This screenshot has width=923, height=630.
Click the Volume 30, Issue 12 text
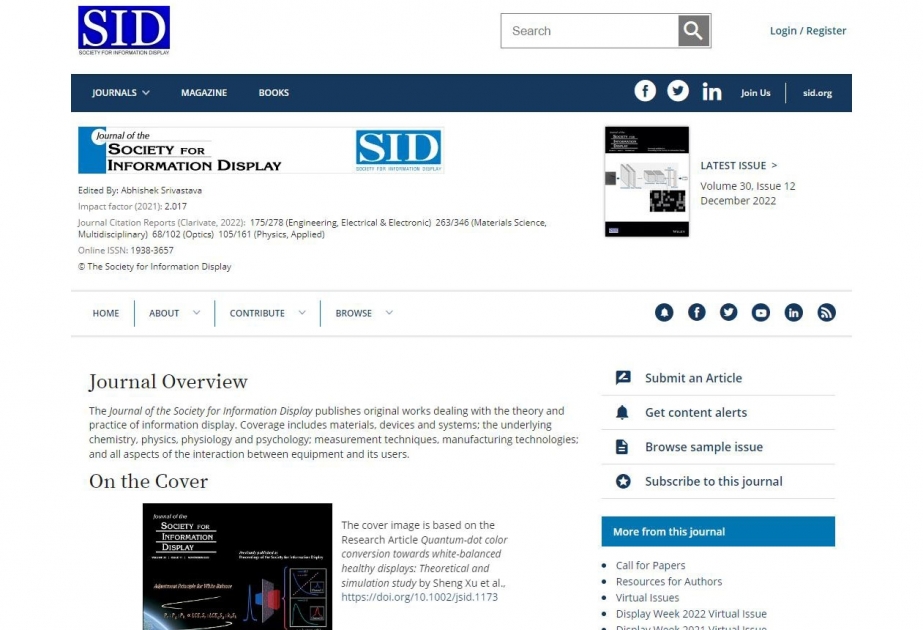click(748, 186)
